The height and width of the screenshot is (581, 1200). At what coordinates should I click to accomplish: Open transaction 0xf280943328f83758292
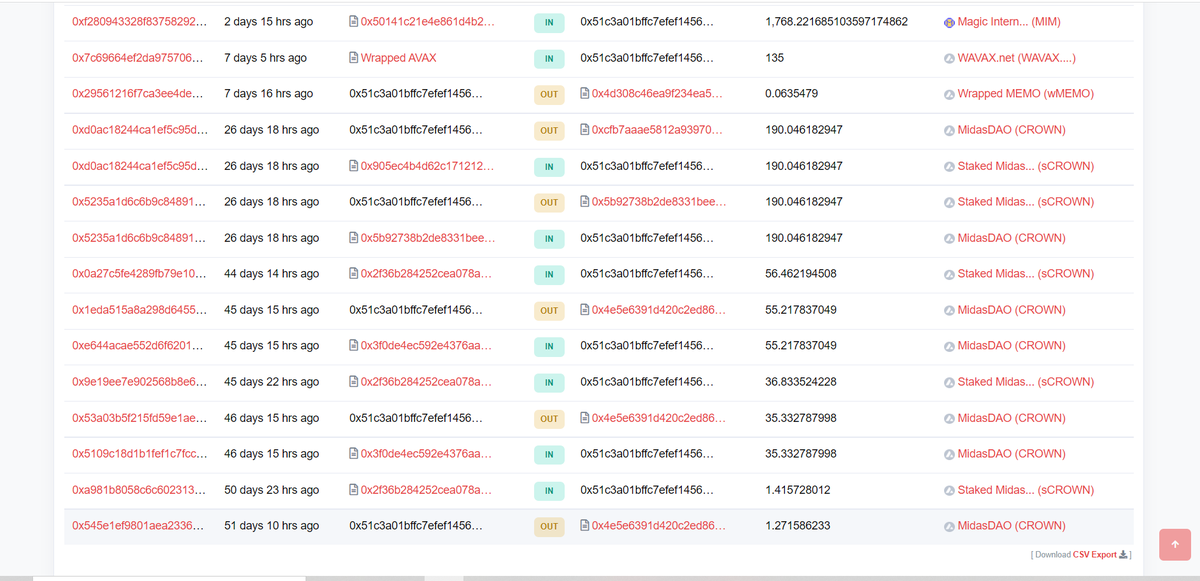[x=140, y=22]
